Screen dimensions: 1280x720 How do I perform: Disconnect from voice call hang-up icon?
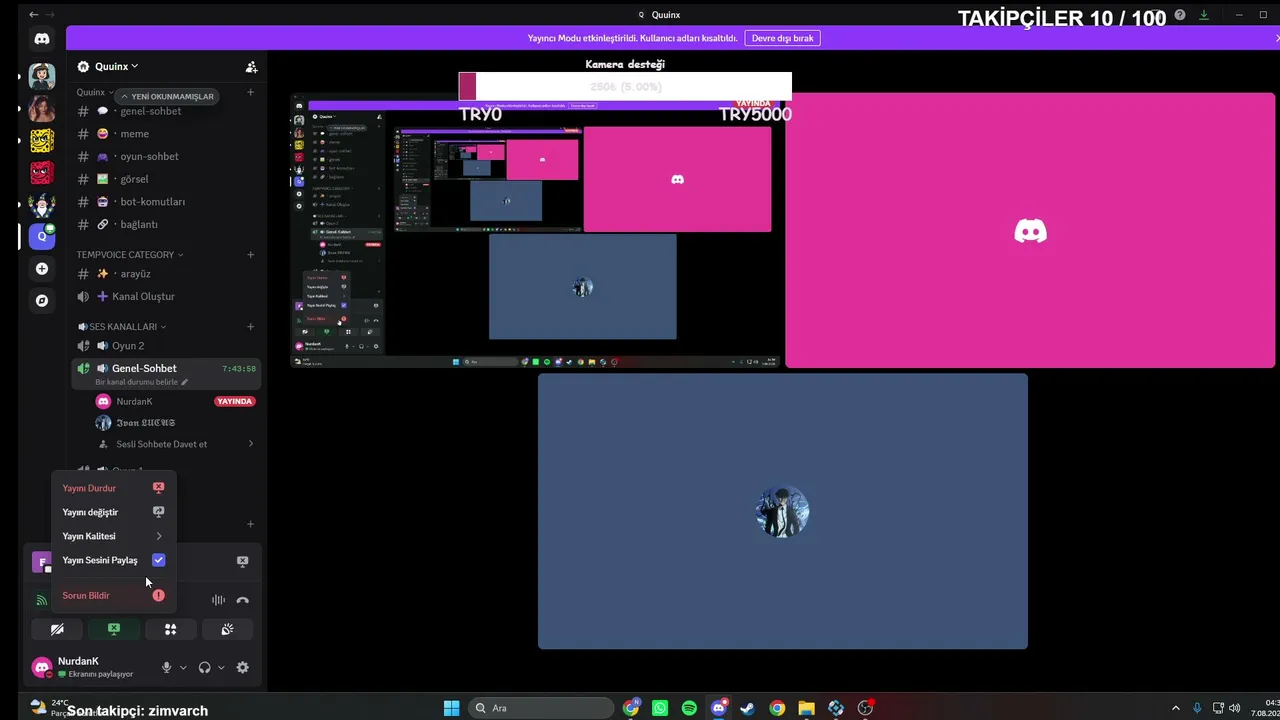tap(242, 600)
